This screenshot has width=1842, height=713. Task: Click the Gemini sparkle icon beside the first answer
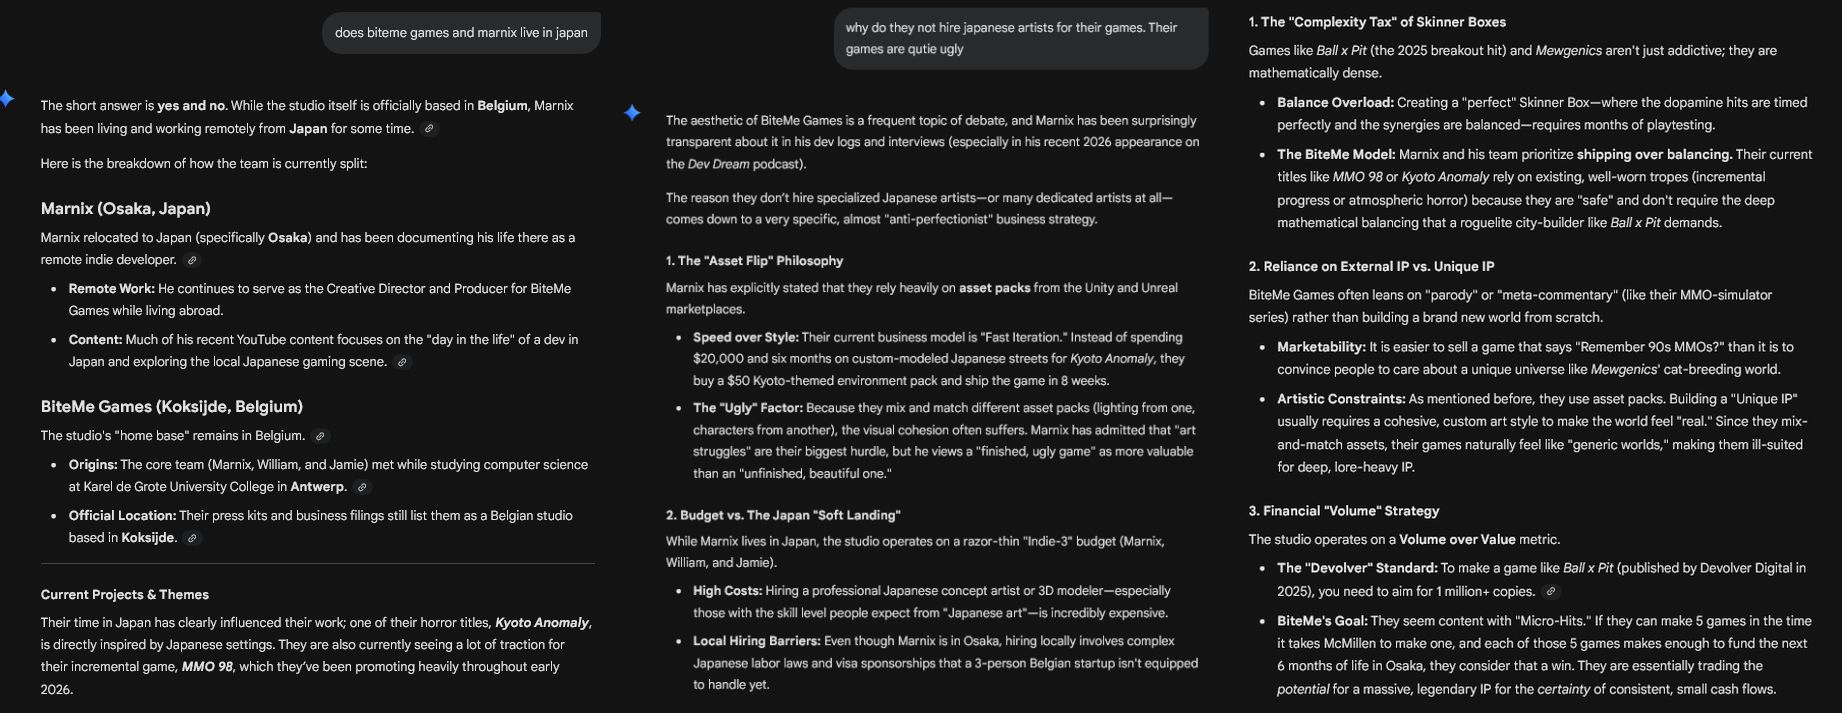[x=7, y=98]
